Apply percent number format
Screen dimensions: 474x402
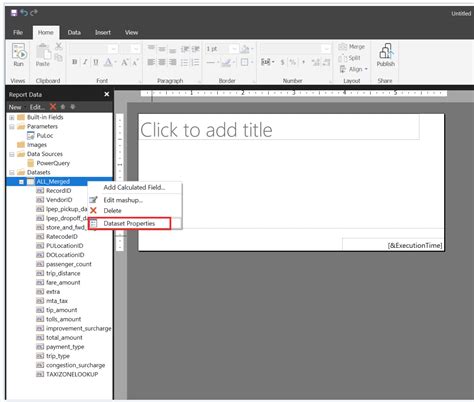click(x=293, y=62)
